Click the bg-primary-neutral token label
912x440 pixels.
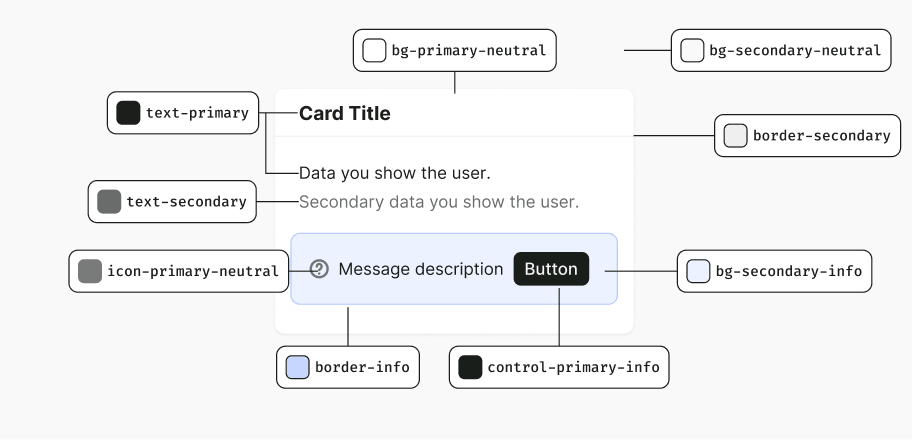pos(469,51)
